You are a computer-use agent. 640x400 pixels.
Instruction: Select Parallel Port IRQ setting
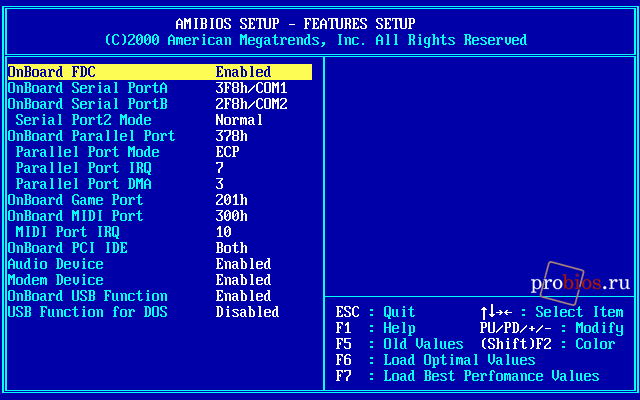(83, 168)
